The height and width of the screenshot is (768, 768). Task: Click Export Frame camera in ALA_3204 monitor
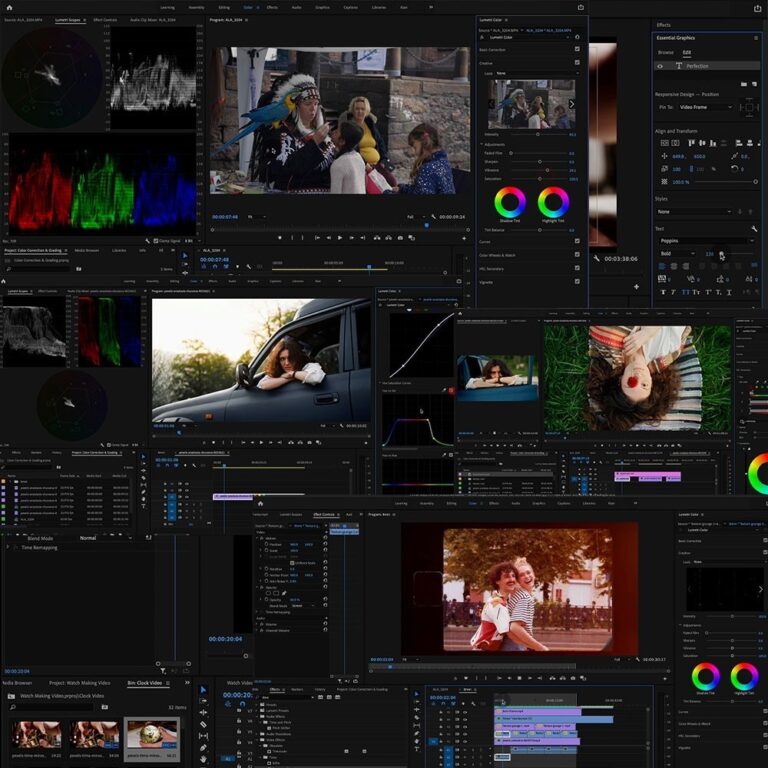[400, 238]
